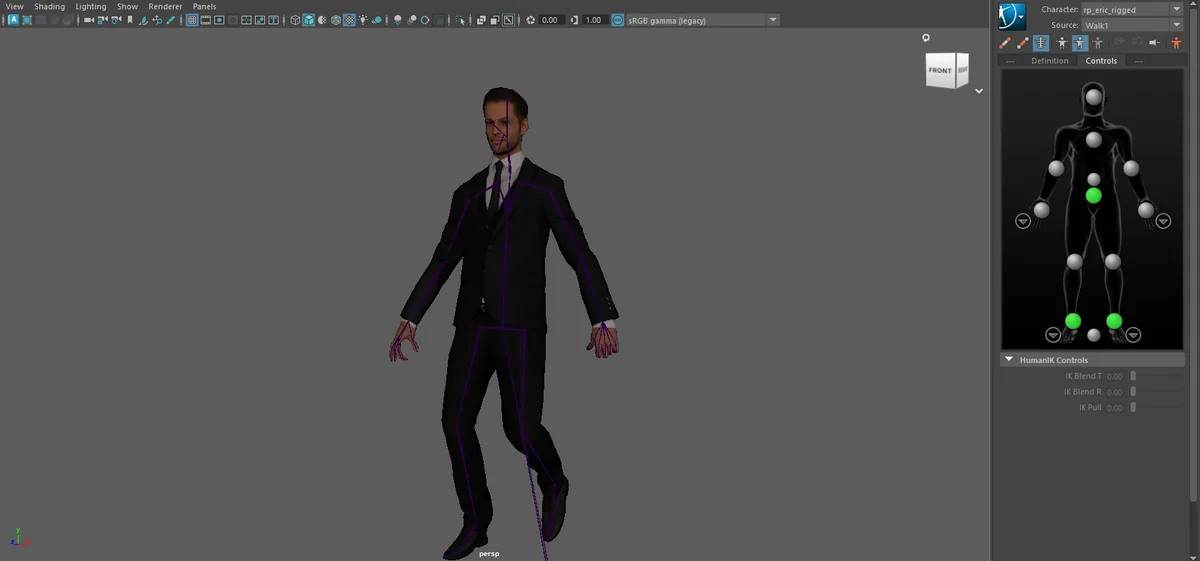This screenshot has height=561, width=1200.
Task: Click the Screen Space Ambient Occlusion icon
Action: pyautogui.click(x=397, y=20)
